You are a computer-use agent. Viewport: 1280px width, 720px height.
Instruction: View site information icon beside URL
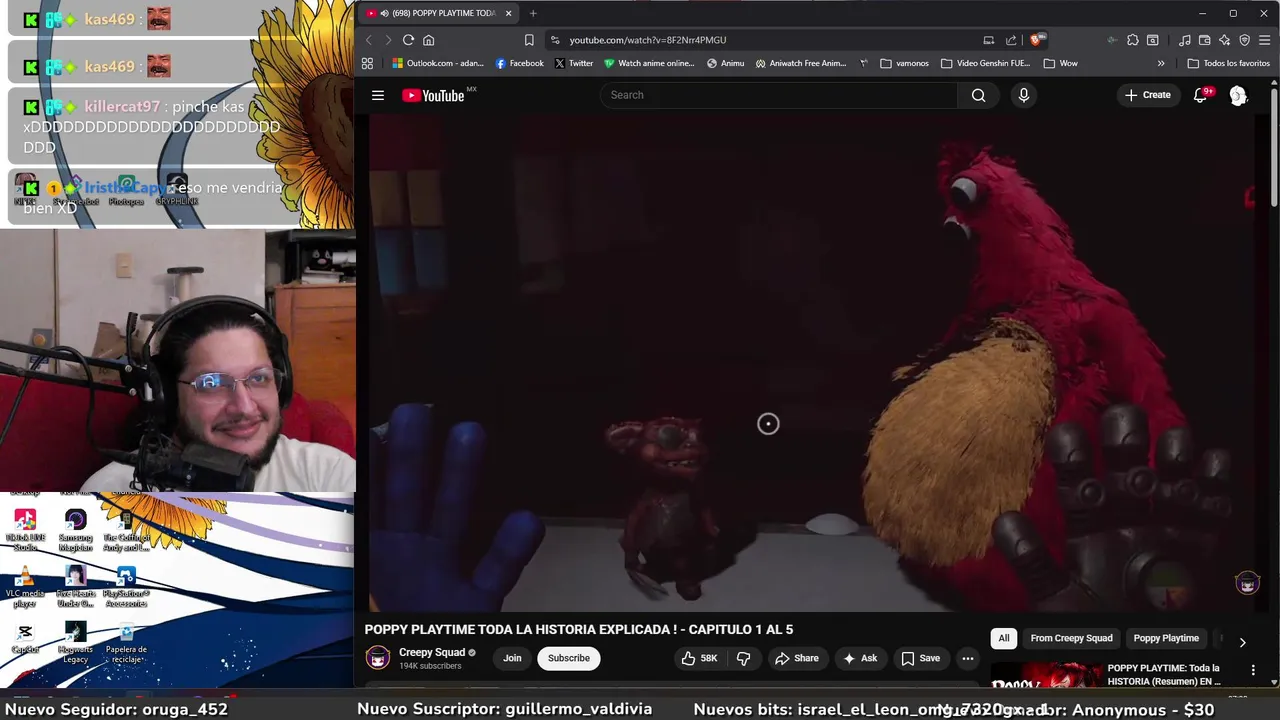(x=555, y=40)
